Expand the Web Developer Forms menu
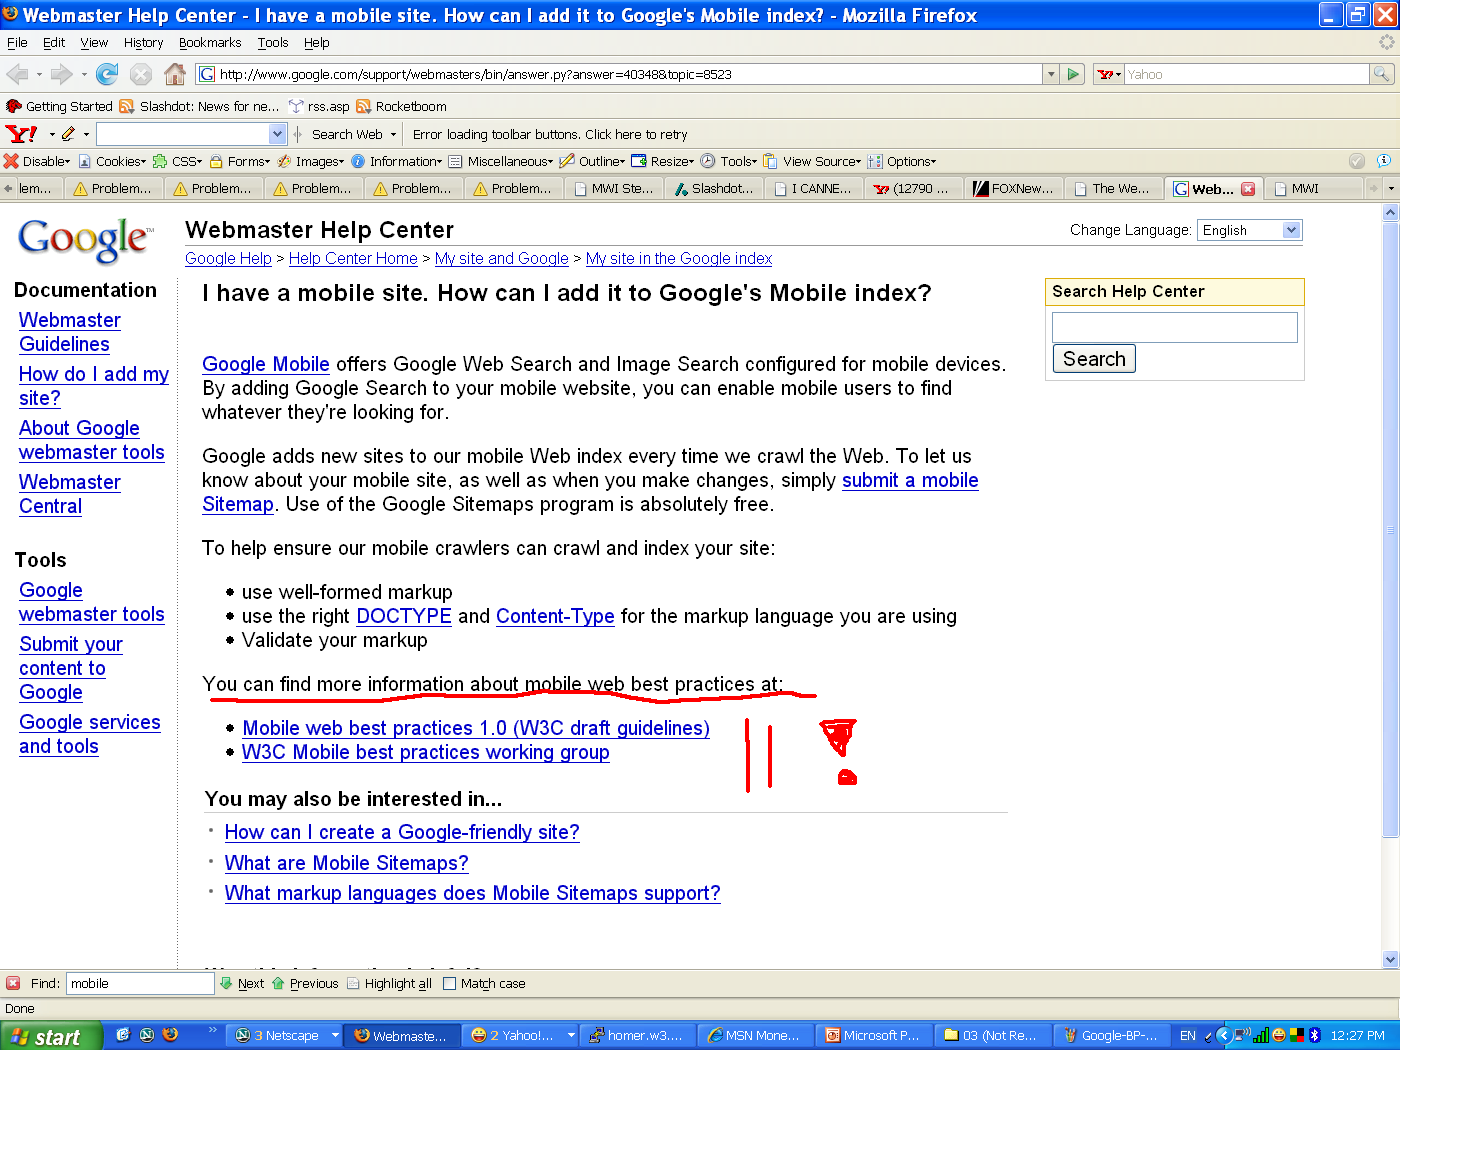The image size is (1465, 1154). tap(239, 161)
